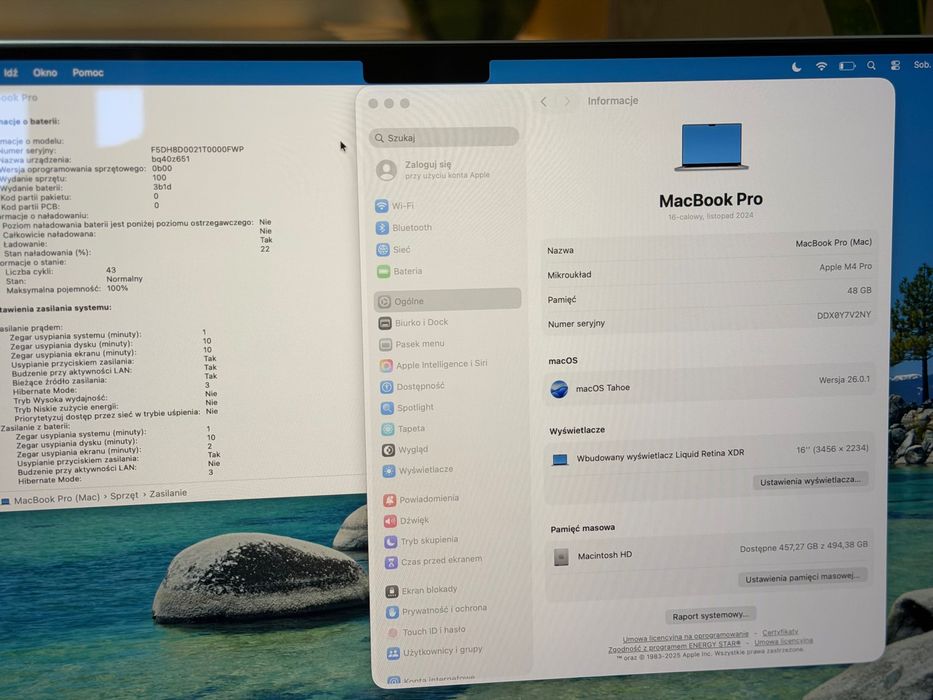The width and height of the screenshot is (933, 700).
Task: Click the Szukaj search field
Action: pyautogui.click(x=444, y=138)
